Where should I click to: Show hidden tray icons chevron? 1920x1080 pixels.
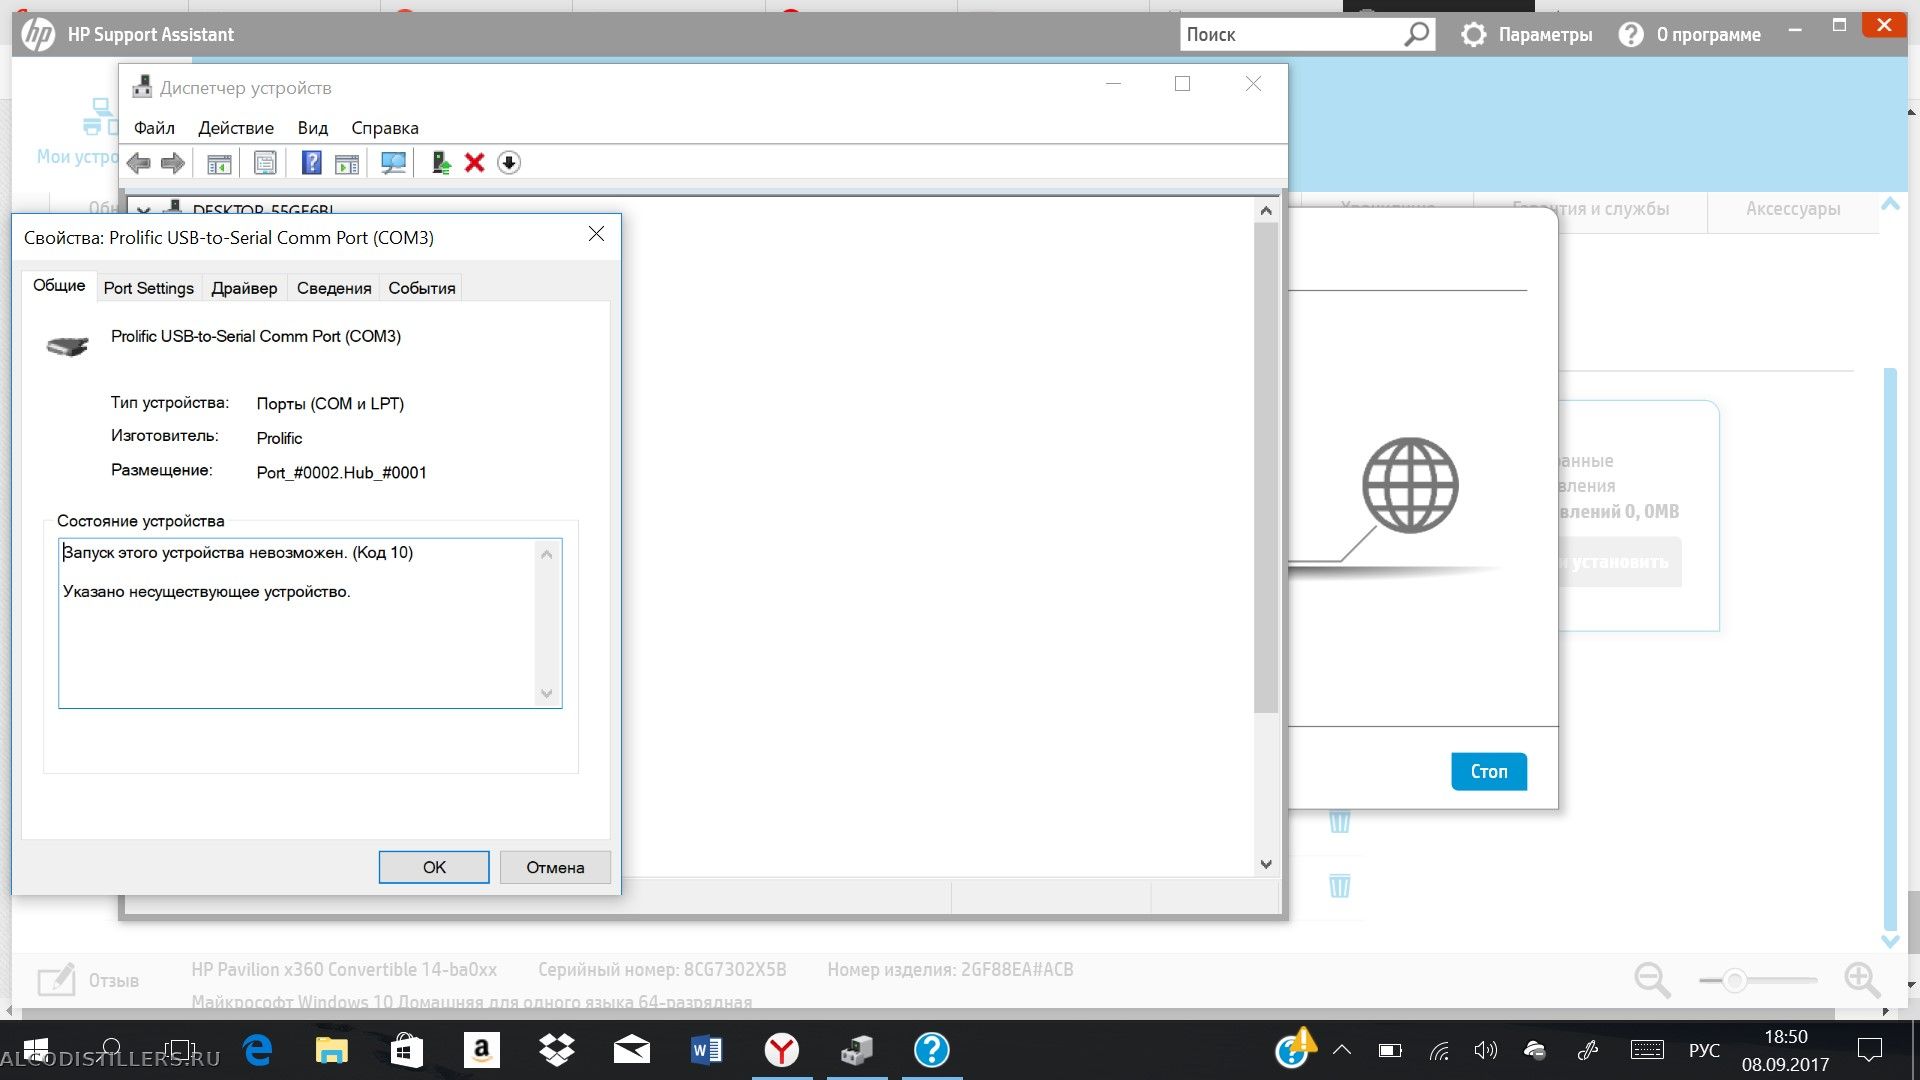1342,1050
